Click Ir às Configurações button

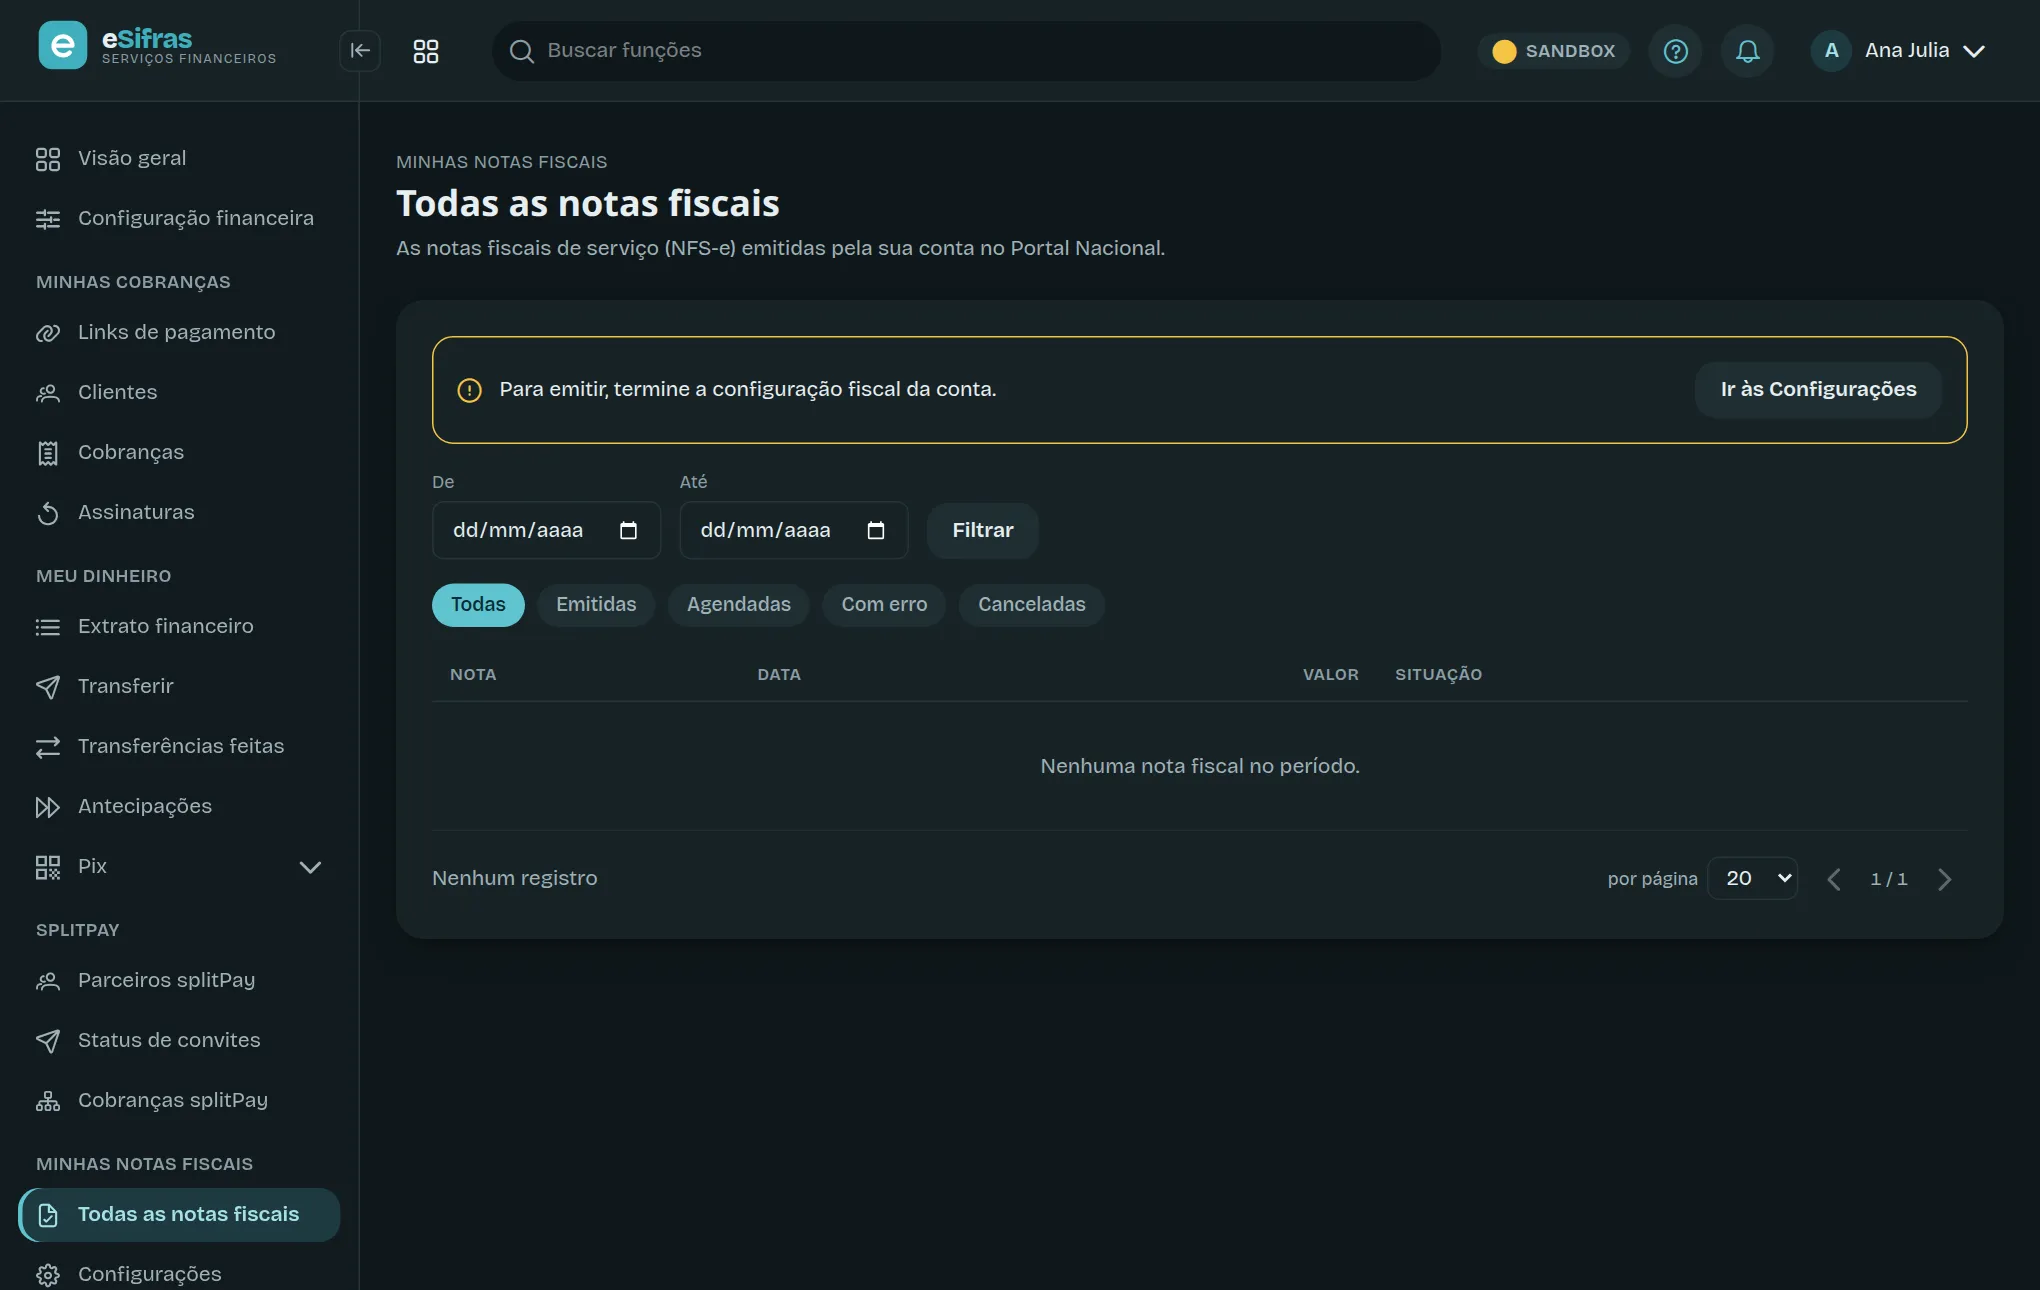click(x=1818, y=390)
